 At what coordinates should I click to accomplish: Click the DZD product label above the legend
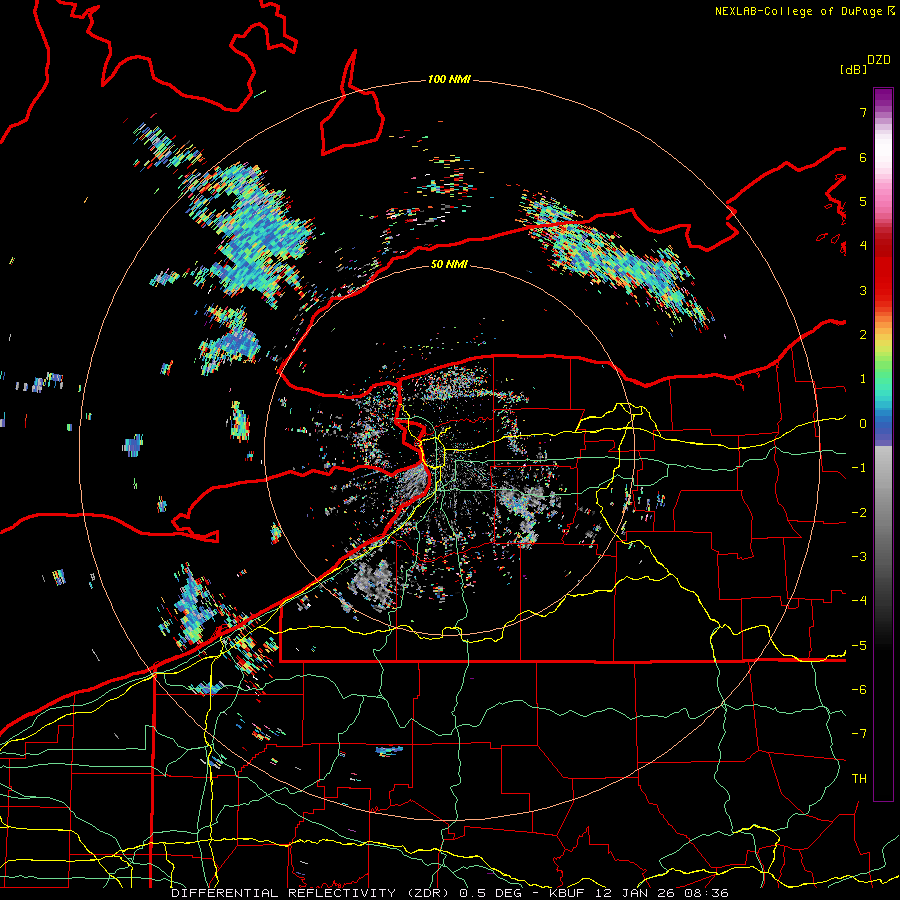879,60
